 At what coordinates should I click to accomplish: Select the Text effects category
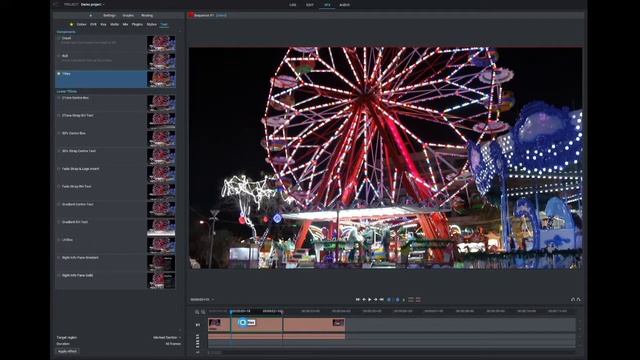[164, 24]
